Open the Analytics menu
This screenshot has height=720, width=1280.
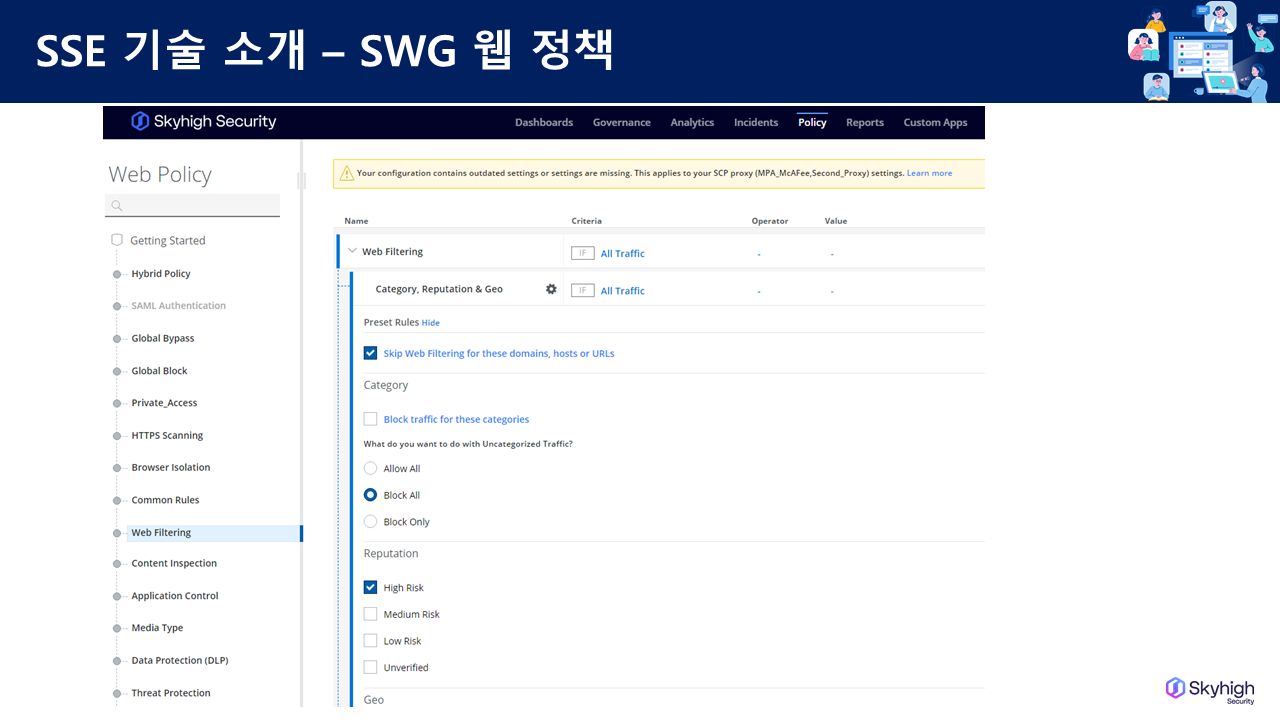coord(692,122)
